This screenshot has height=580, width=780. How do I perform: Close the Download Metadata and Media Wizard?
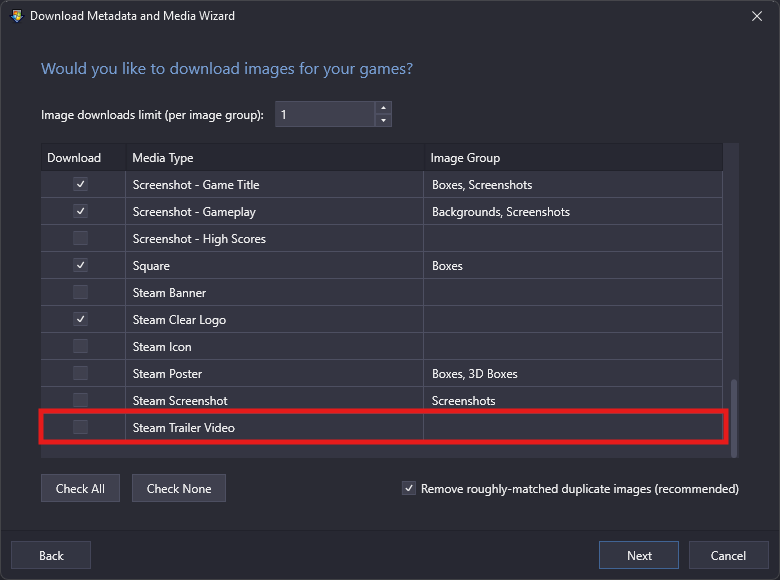(757, 16)
